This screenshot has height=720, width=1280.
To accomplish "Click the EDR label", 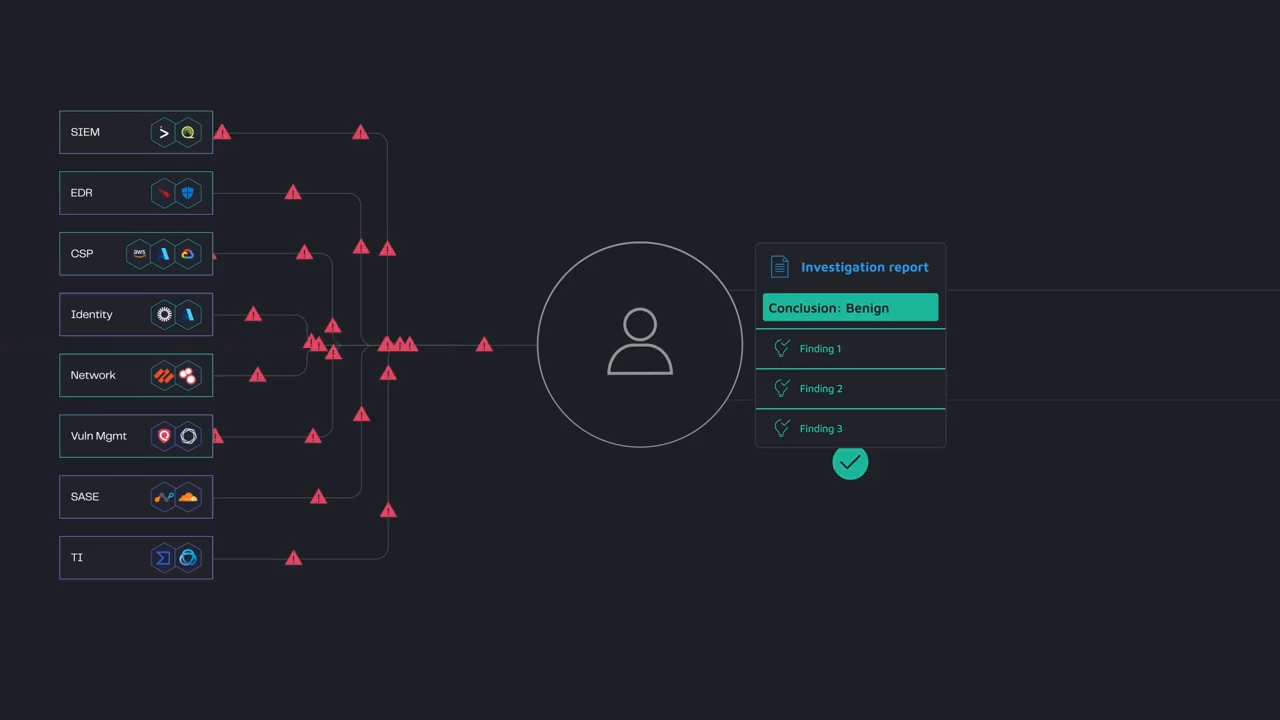I will tap(82, 193).
